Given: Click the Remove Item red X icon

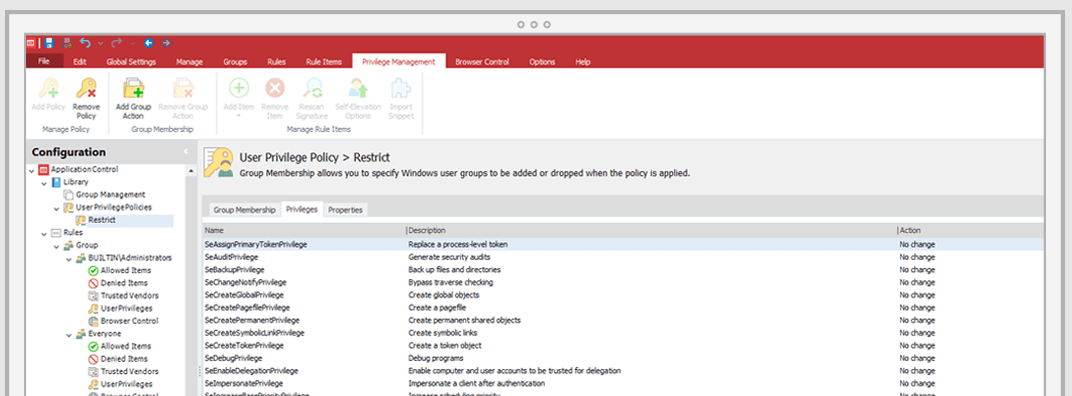Looking at the screenshot, I should (275, 88).
